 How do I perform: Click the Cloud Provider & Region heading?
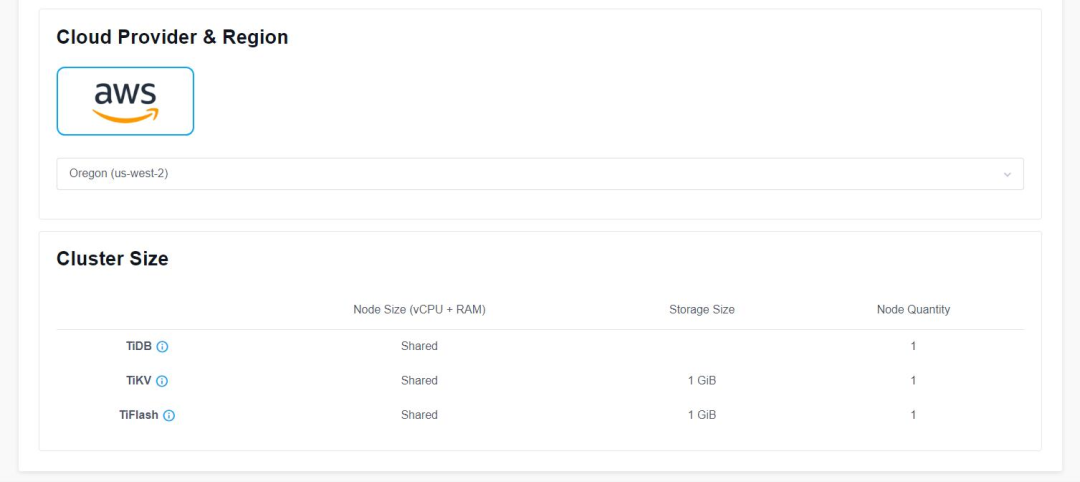tap(172, 37)
